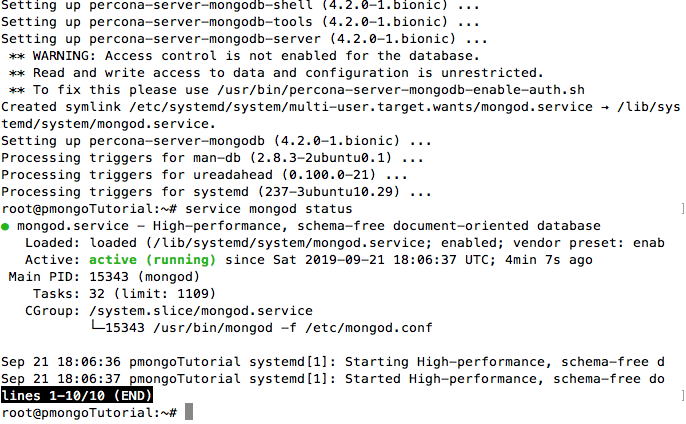Click the 'Tasks: 32 (limit: 1109)' line
Image resolution: width=686 pixels, height=424 pixels.
point(124,294)
